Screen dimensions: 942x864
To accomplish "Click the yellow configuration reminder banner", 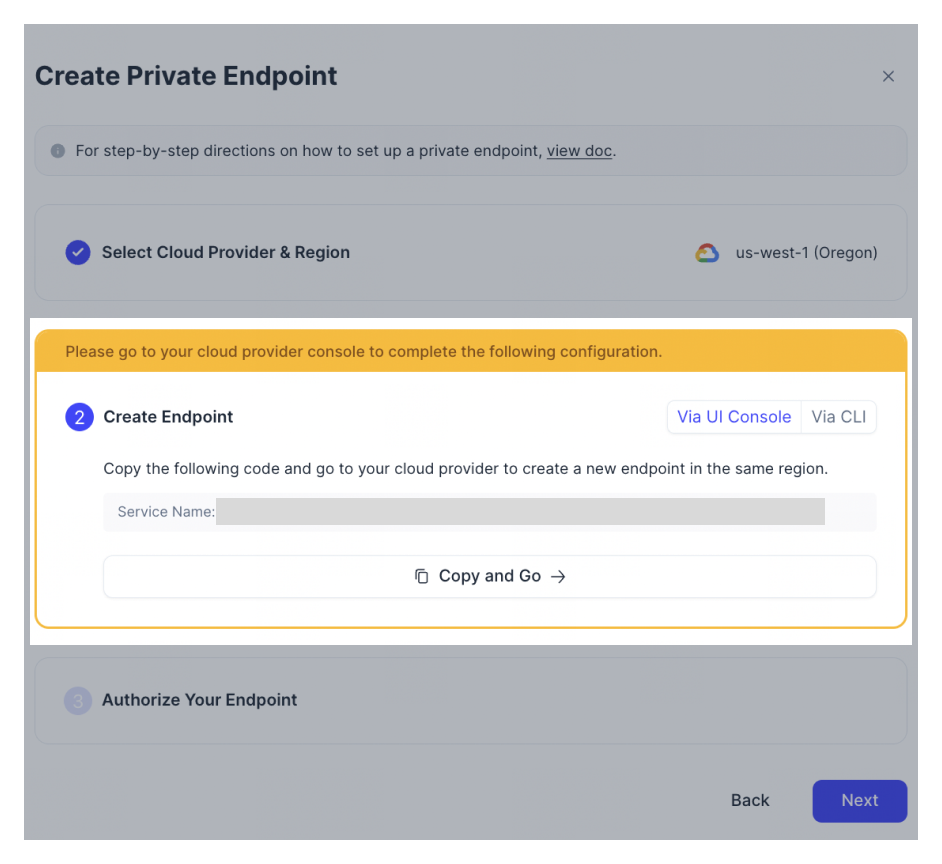I will pos(470,351).
